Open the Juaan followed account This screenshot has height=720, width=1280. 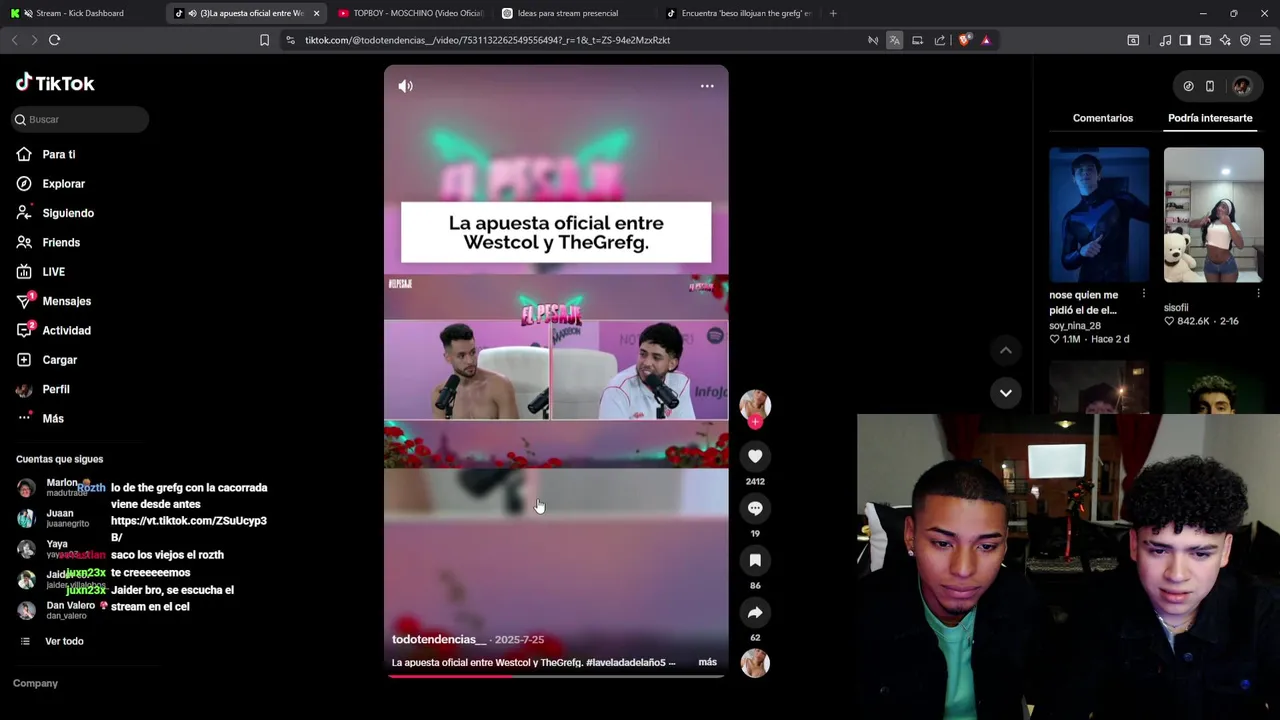(x=60, y=518)
